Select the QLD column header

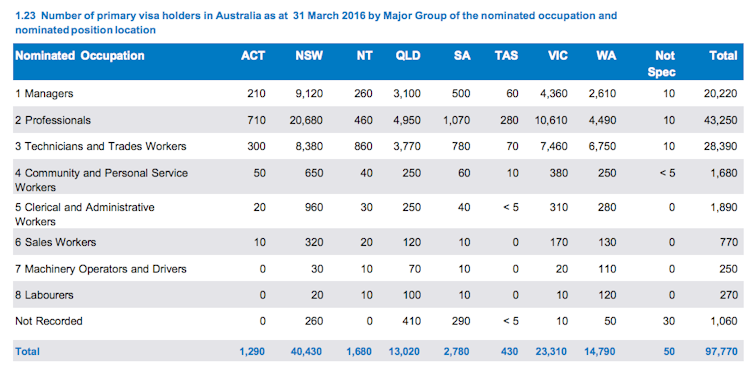408,56
